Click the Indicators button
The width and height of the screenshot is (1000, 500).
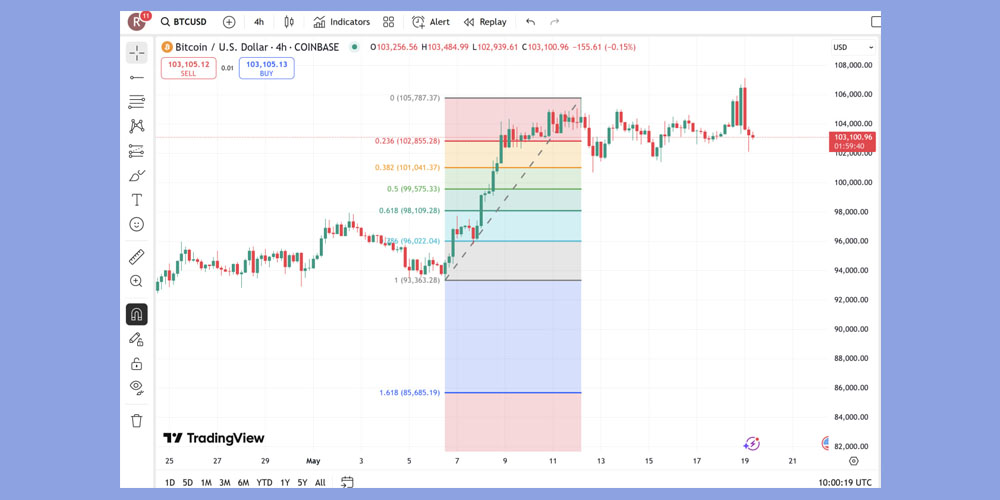(341, 22)
